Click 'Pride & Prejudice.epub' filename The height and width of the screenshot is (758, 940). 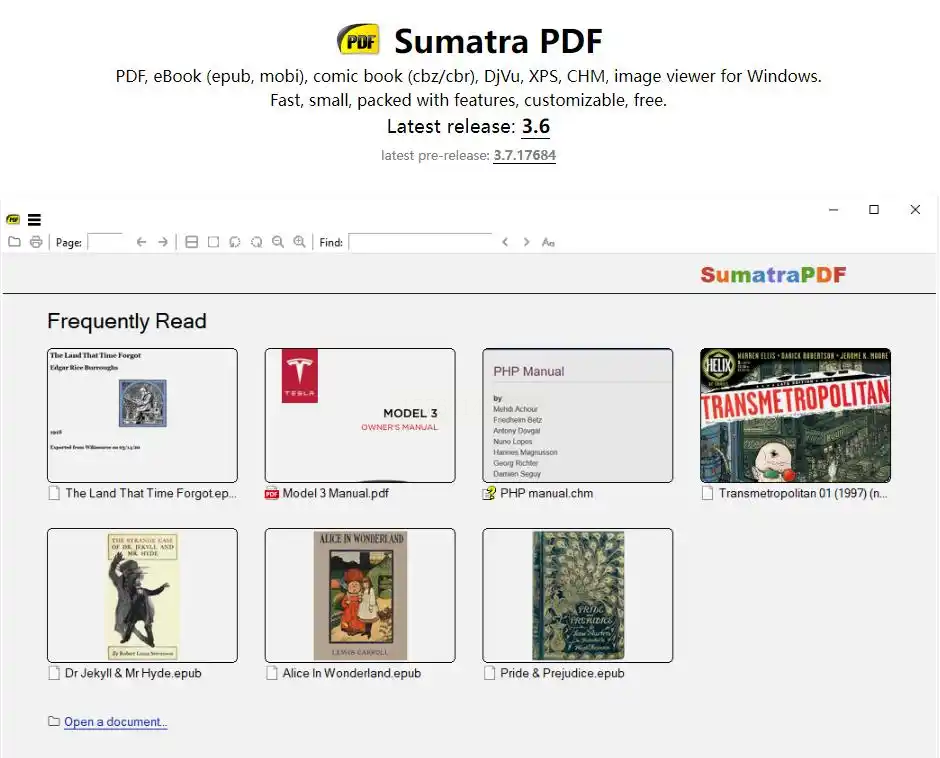click(x=562, y=673)
